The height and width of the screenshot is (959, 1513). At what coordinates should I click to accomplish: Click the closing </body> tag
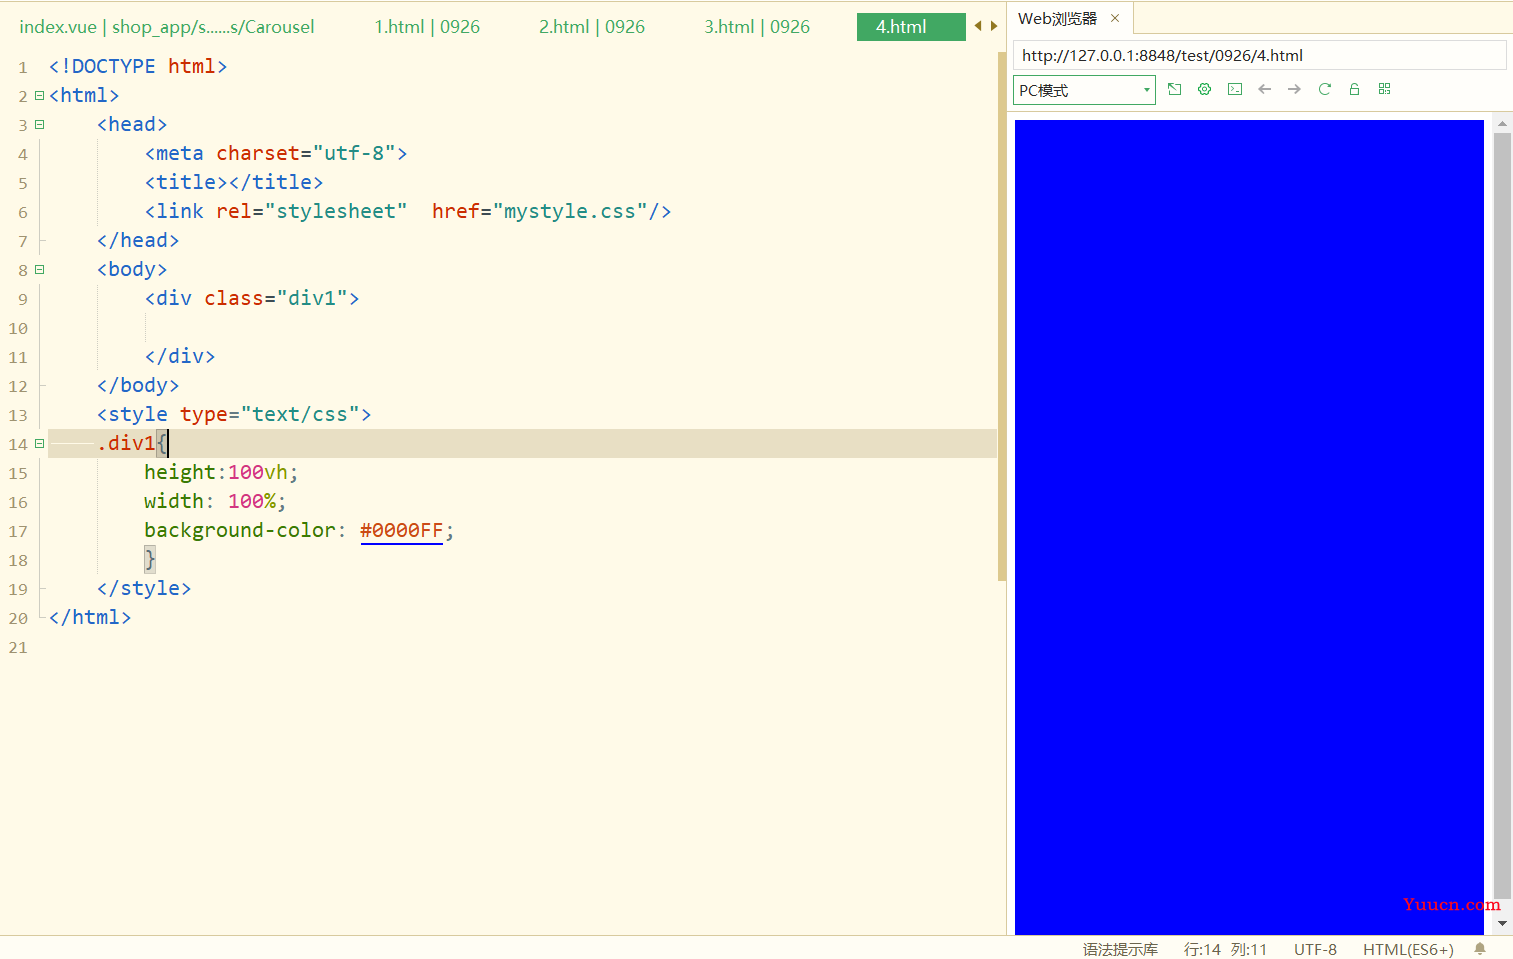click(138, 385)
